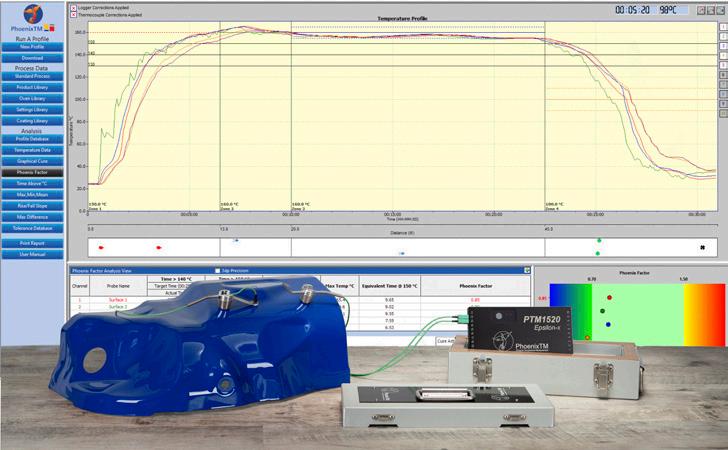Open the Max Difference analysis
This screenshot has height=450, width=728.
click(x=32, y=217)
